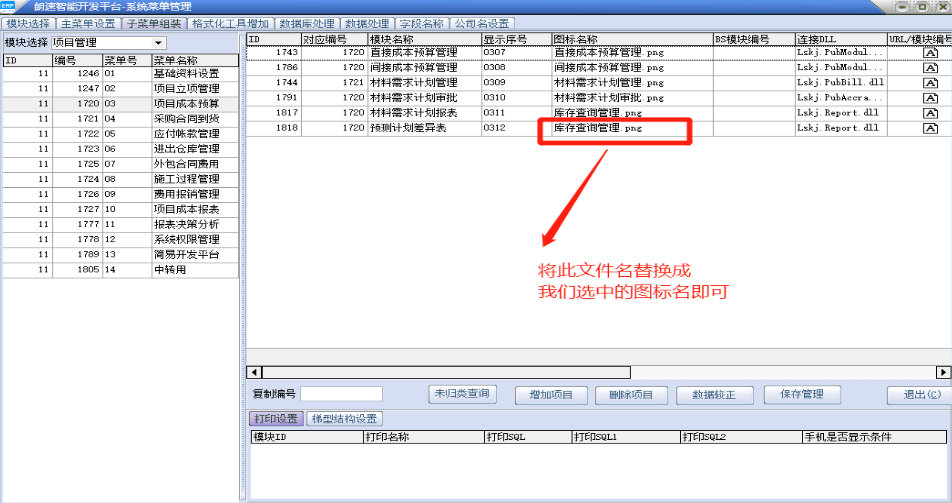Screen dimensions: 952x503
Task: Open the 模块选择 dropdown
Action: click(x=159, y=43)
